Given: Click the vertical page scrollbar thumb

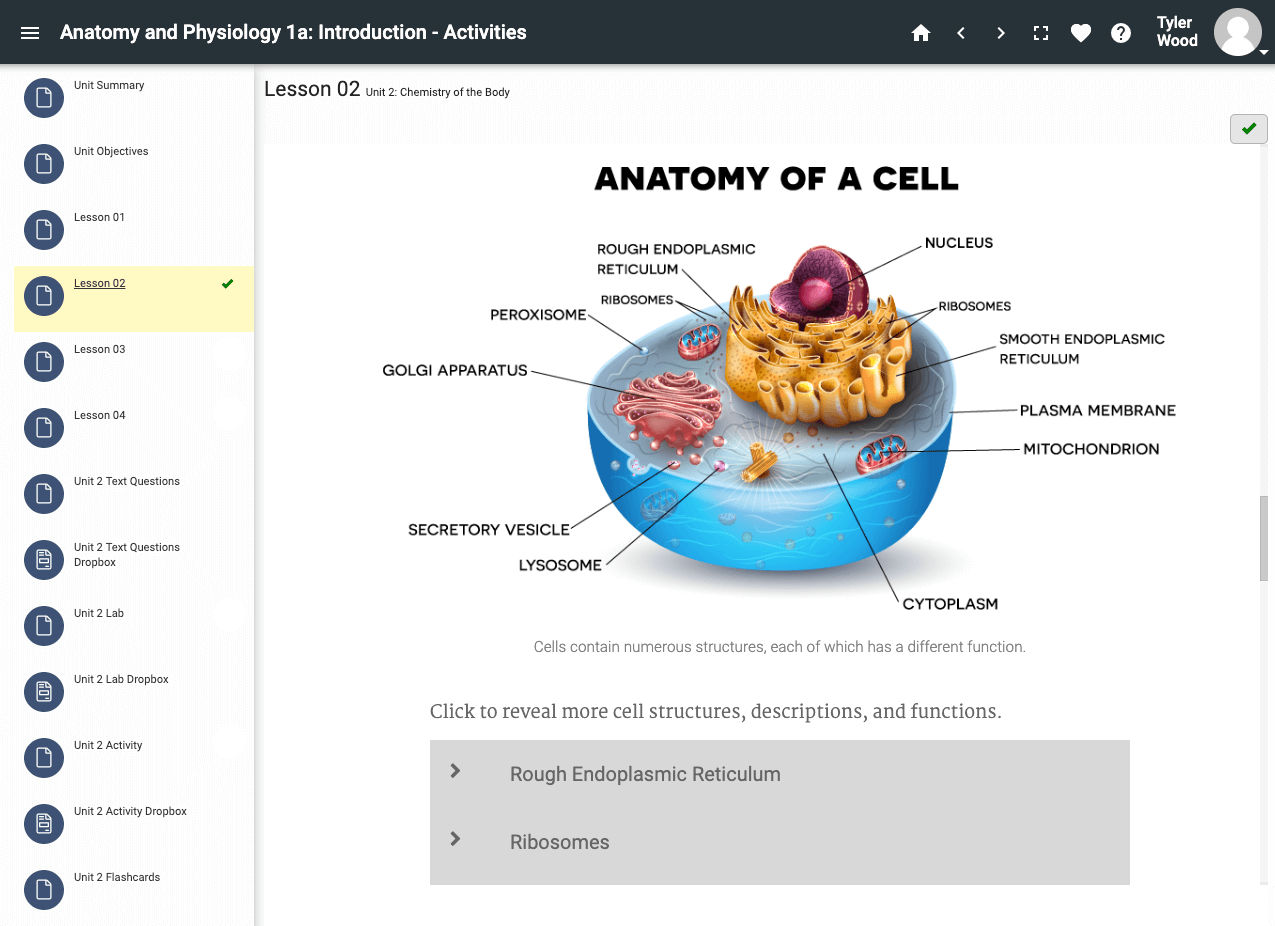Looking at the screenshot, I should coord(1266,538).
